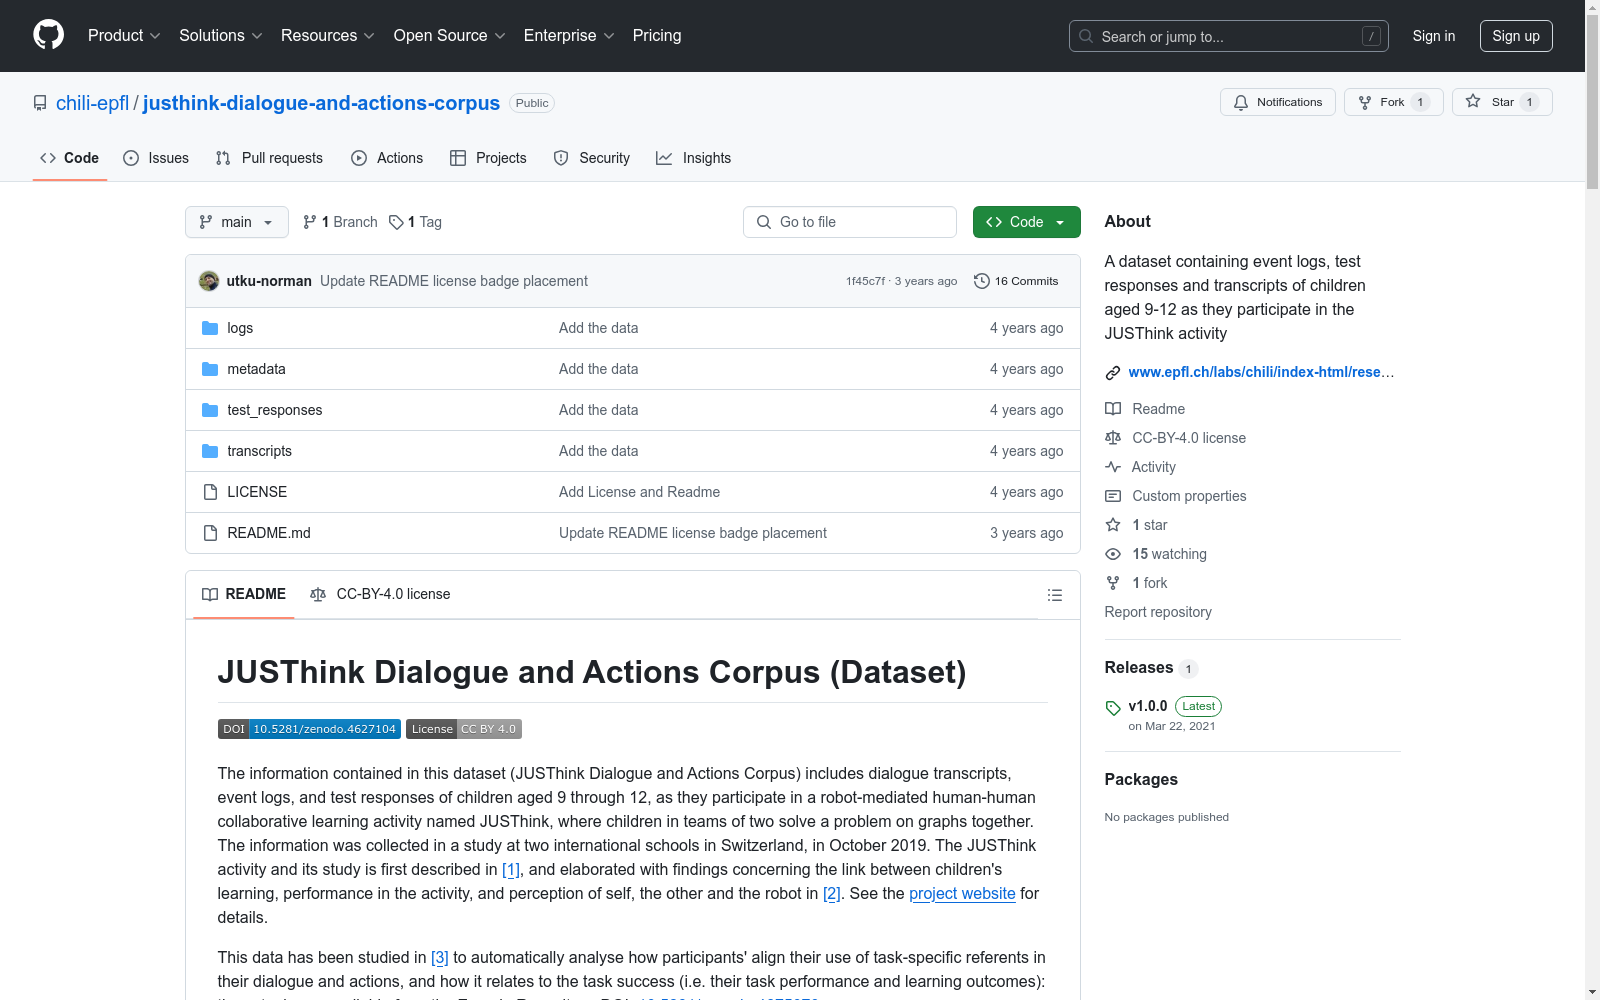Click the eye icon beside 15 watching
This screenshot has height=1000, width=1600.
1113,554
